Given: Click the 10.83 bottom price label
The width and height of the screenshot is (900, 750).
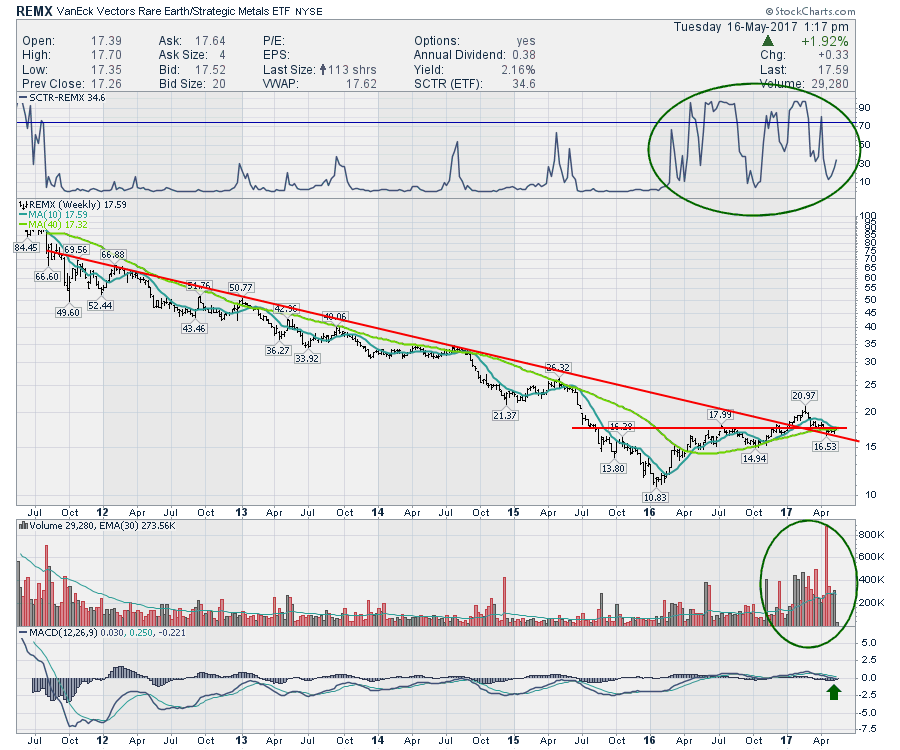Looking at the screenshot, I should click(655, 498).
